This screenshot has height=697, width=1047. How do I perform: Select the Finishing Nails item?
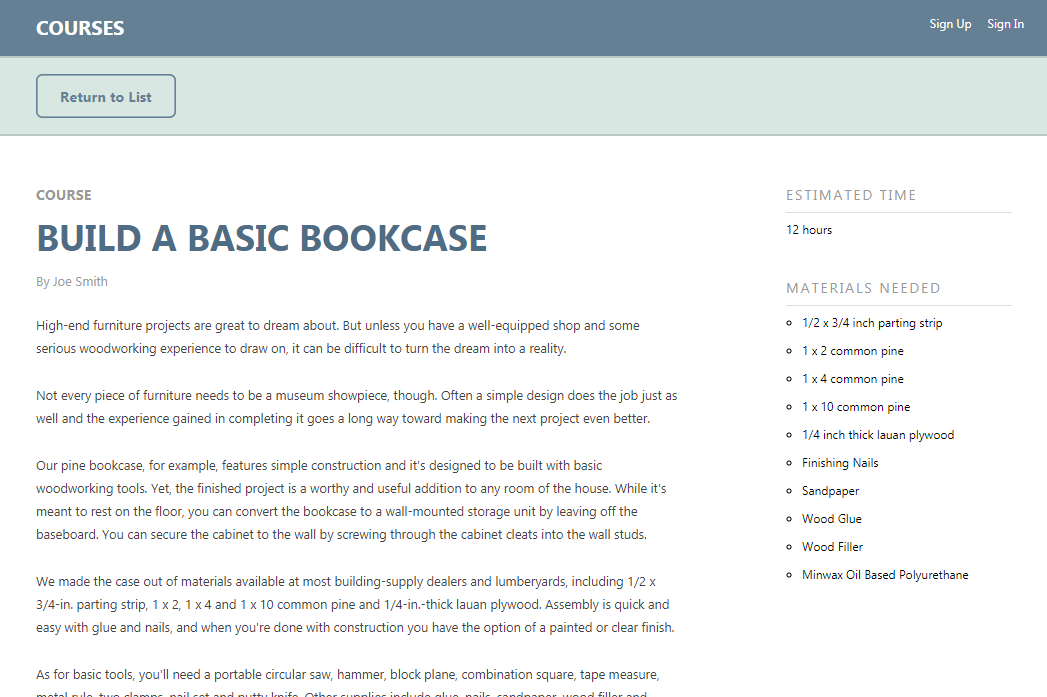click(840, 463)
